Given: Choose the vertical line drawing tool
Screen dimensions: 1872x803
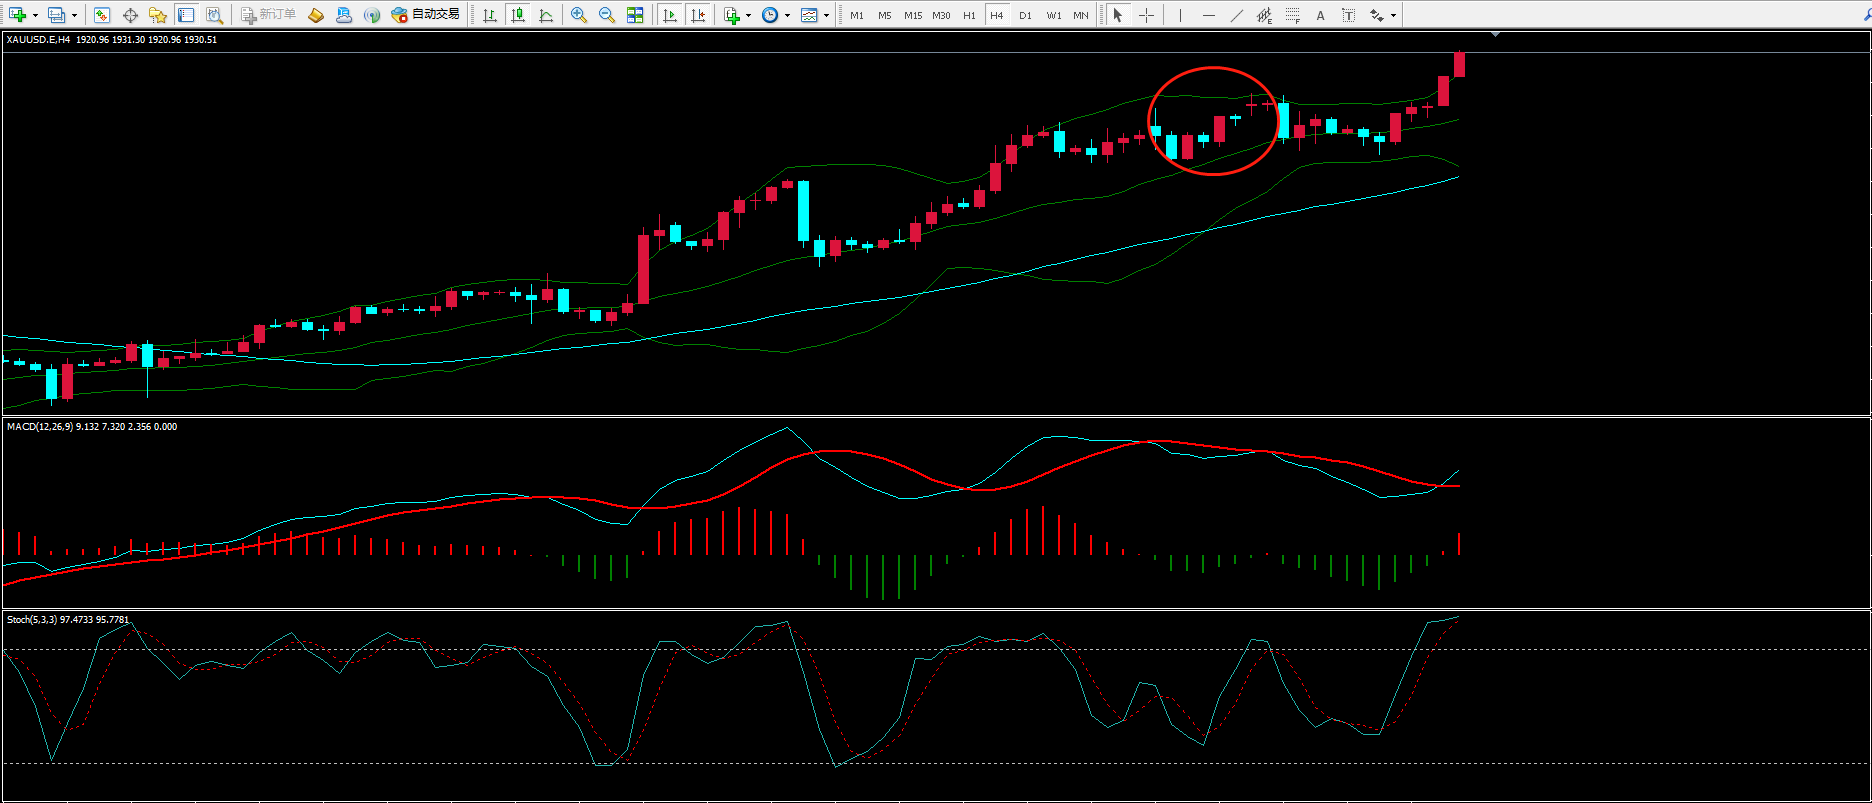Looking at the screenshot, I should [x=1180, y=15].
